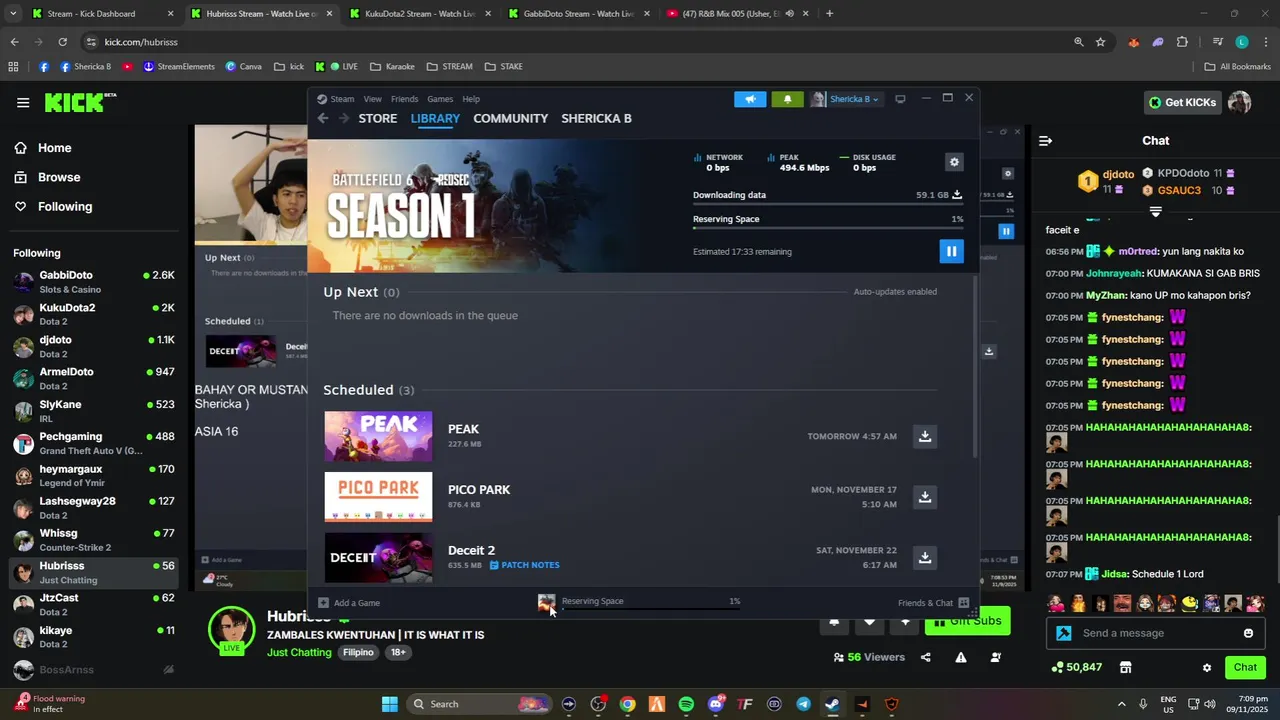The height and width of the screenshot is (720, 1280).
Task: Open Telegram from the Windows taskbar
Action: [x=803, y=704]
